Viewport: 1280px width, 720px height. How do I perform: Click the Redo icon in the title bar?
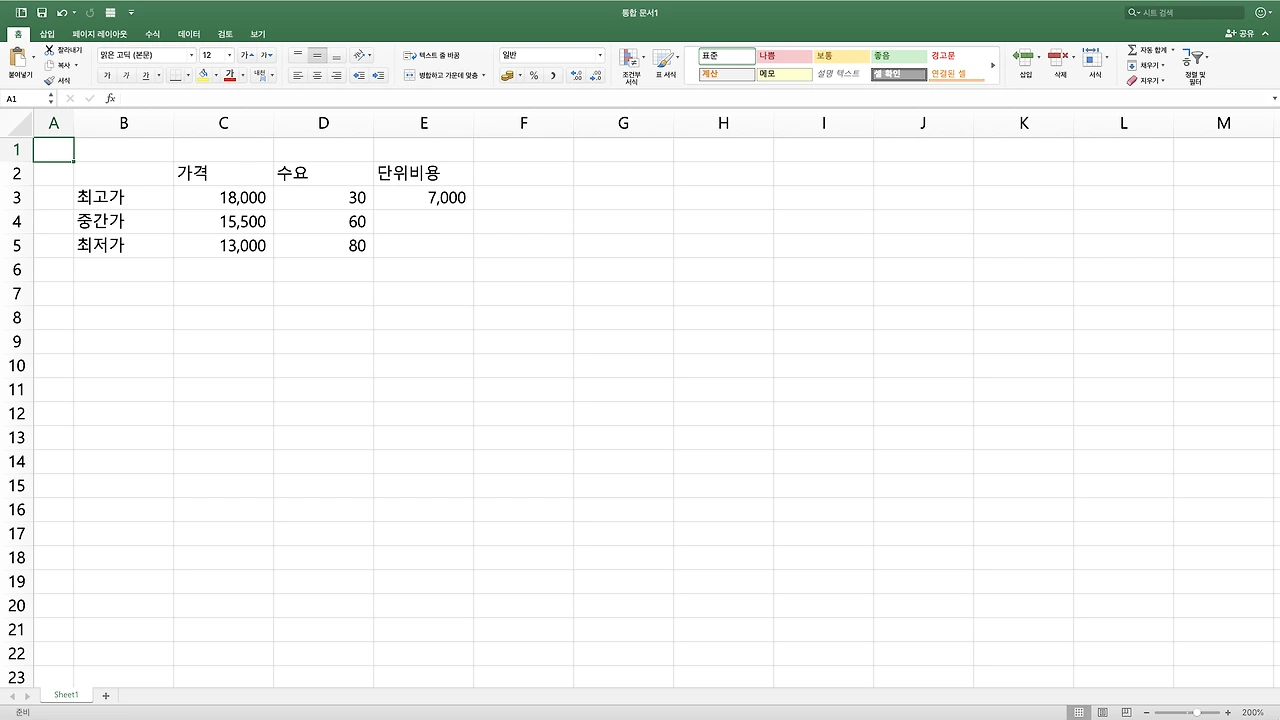(x=90, y=13)
